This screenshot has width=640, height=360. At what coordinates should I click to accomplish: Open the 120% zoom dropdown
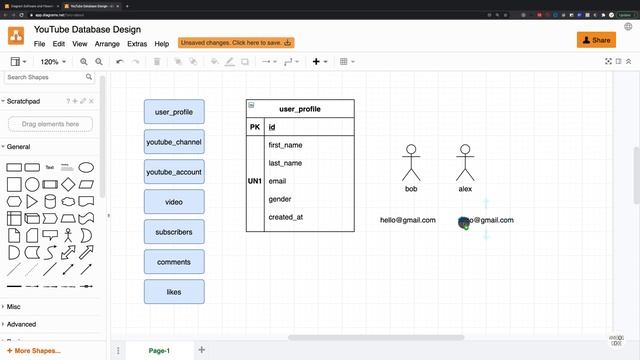[x=53, y=62]
